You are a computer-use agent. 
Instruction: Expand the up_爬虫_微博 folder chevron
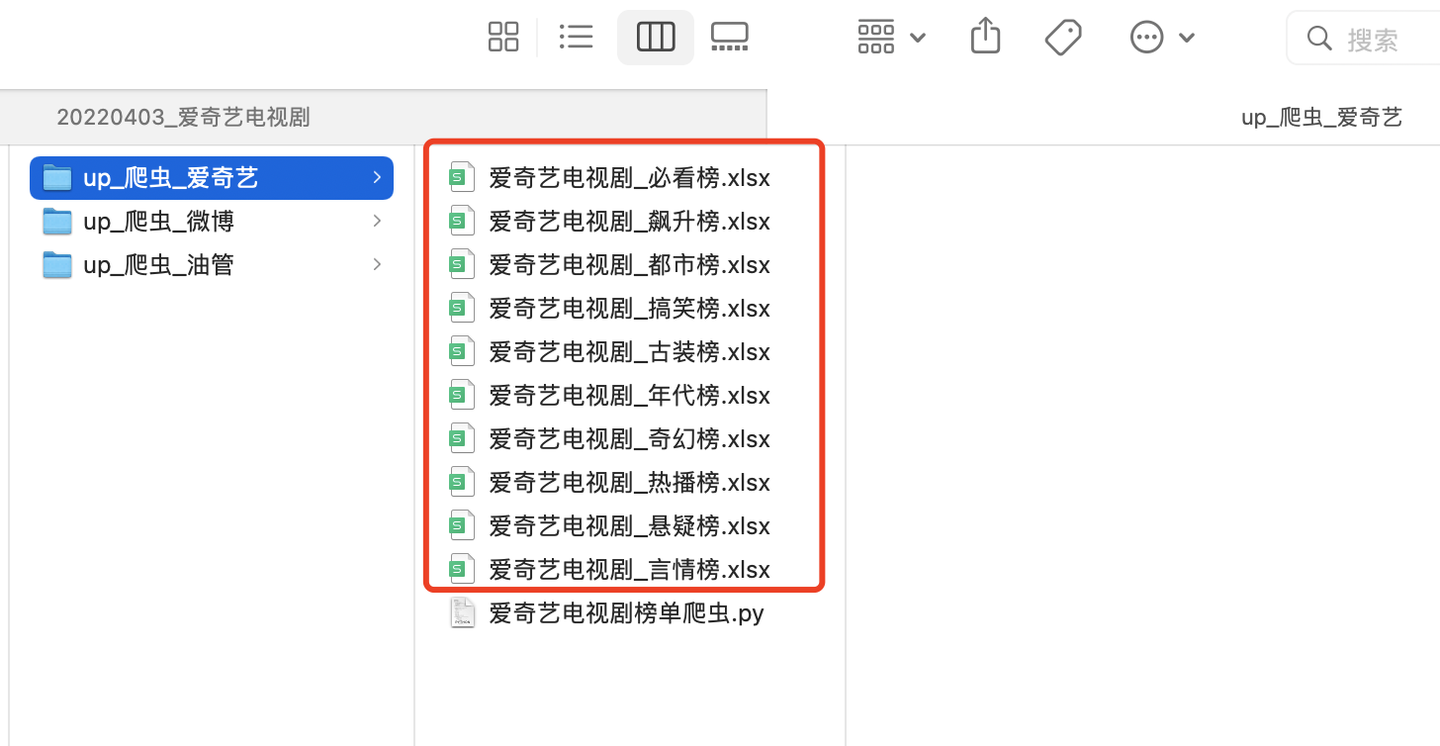pos(377,221)
